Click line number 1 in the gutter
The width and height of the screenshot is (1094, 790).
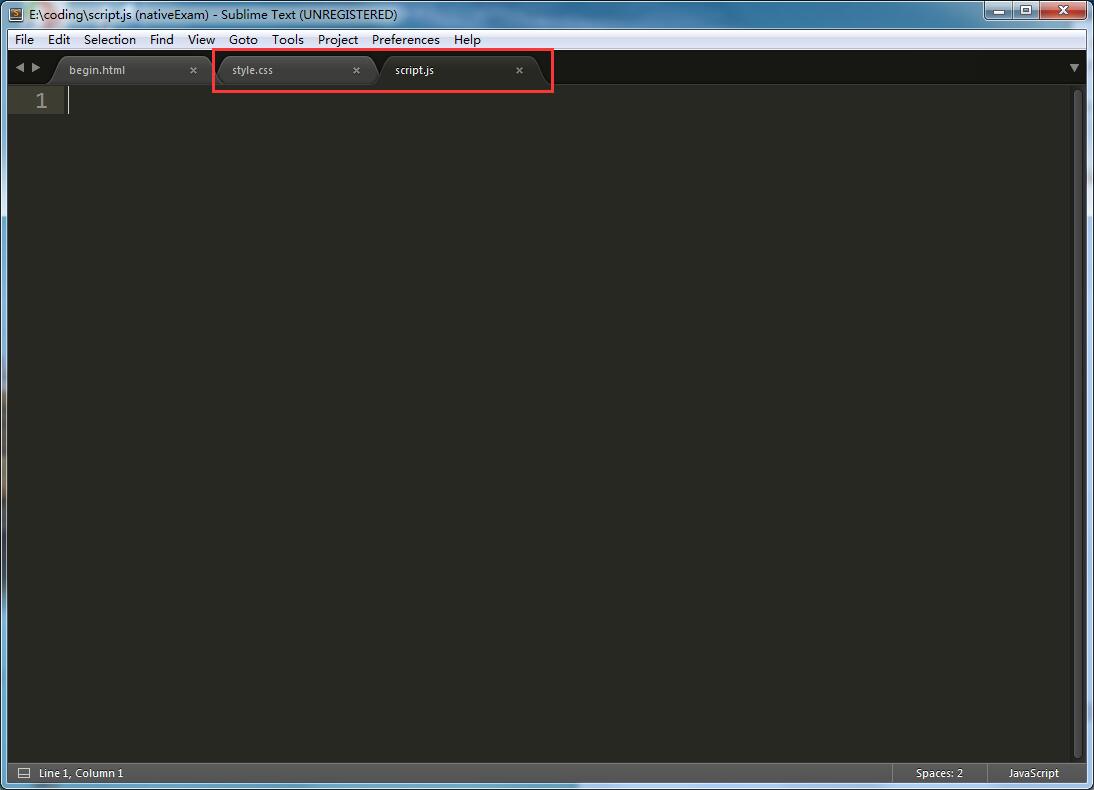pos(41,101)
